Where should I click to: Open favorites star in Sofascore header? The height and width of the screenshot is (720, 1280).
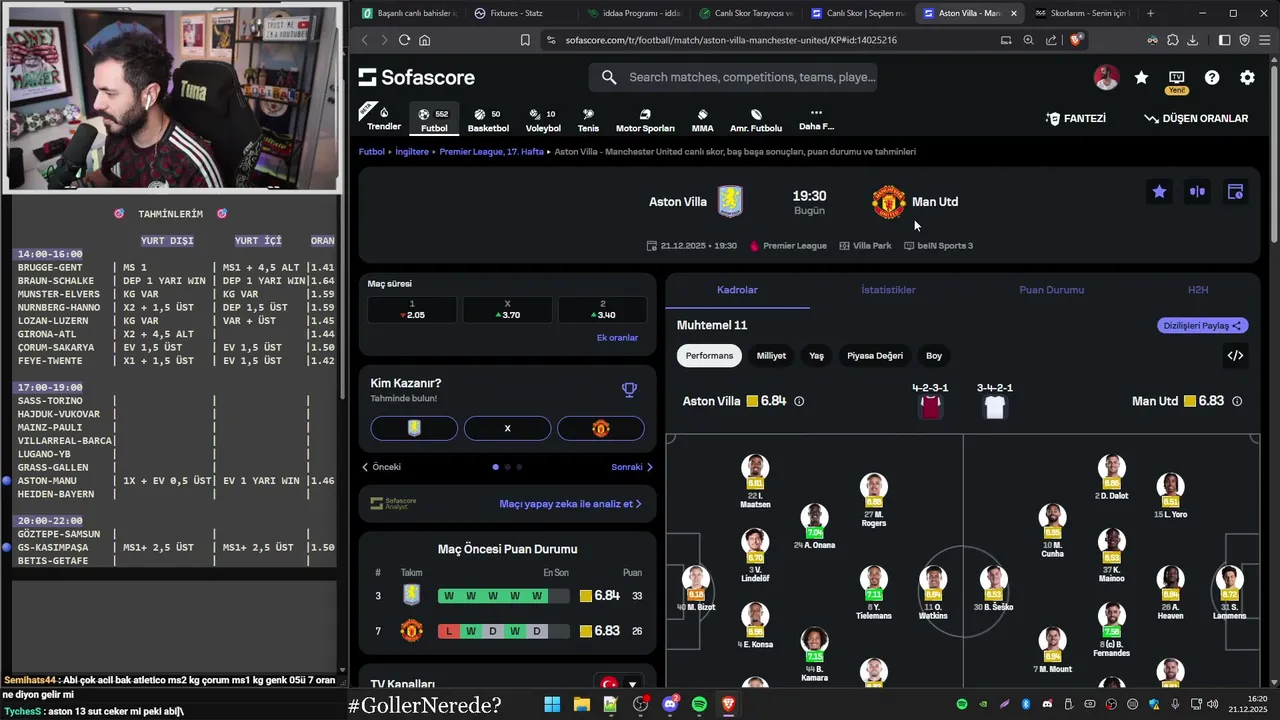(1141, 77)
